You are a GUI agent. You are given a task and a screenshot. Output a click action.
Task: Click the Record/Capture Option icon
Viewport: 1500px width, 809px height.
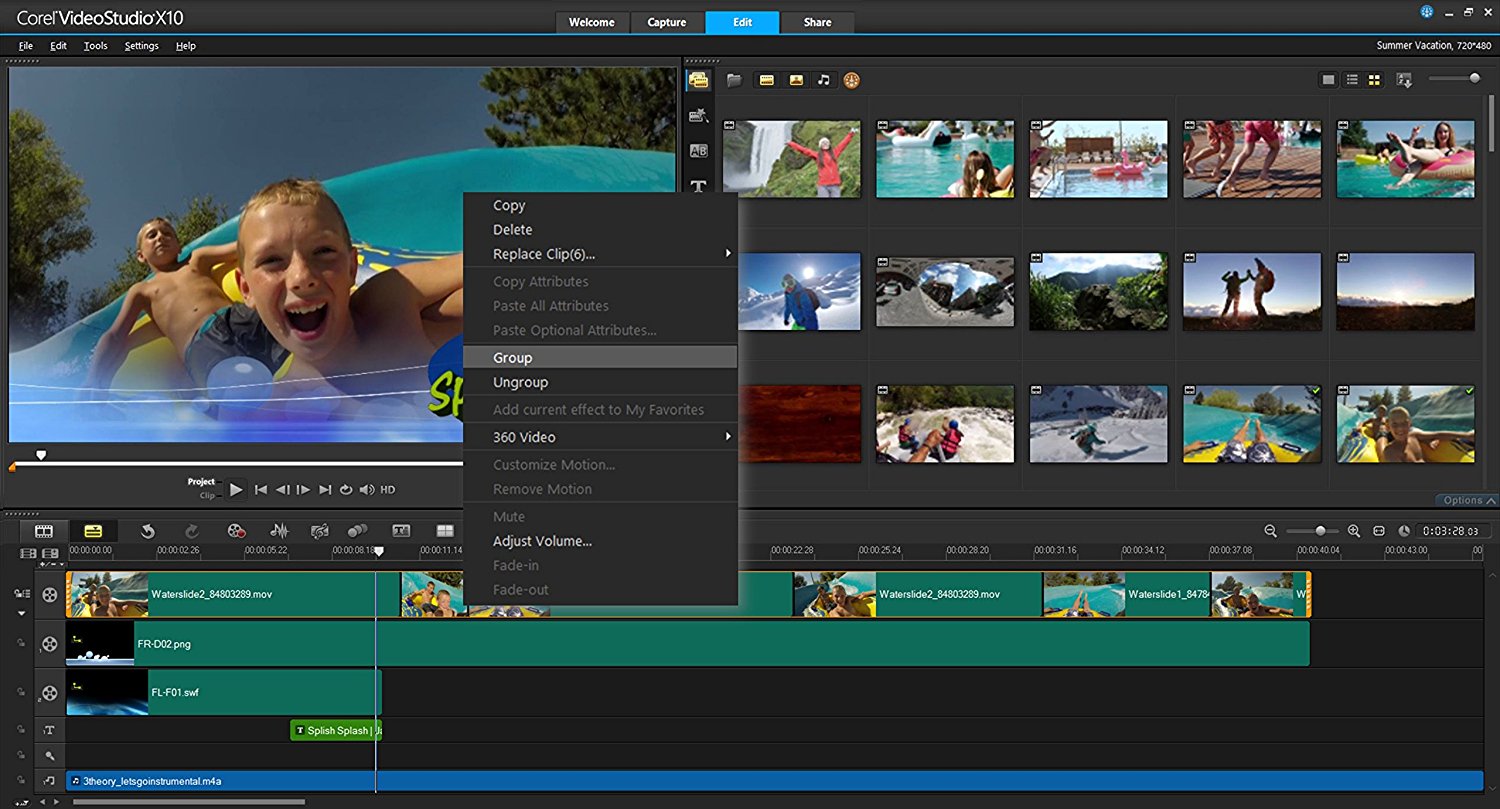236,531
